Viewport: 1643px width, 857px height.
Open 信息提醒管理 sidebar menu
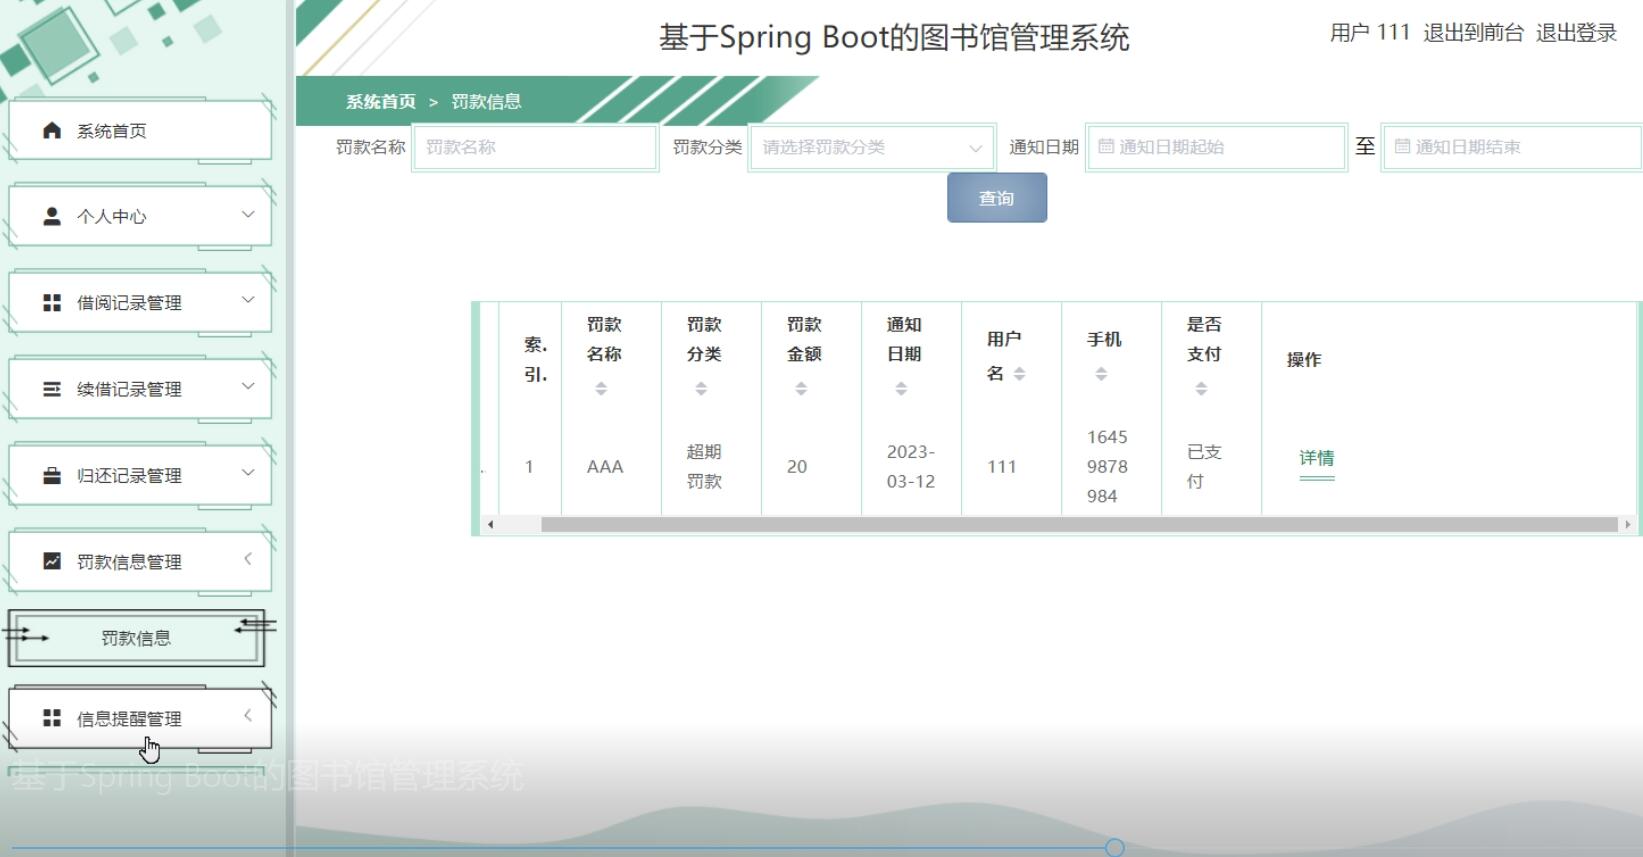point(140,719)
